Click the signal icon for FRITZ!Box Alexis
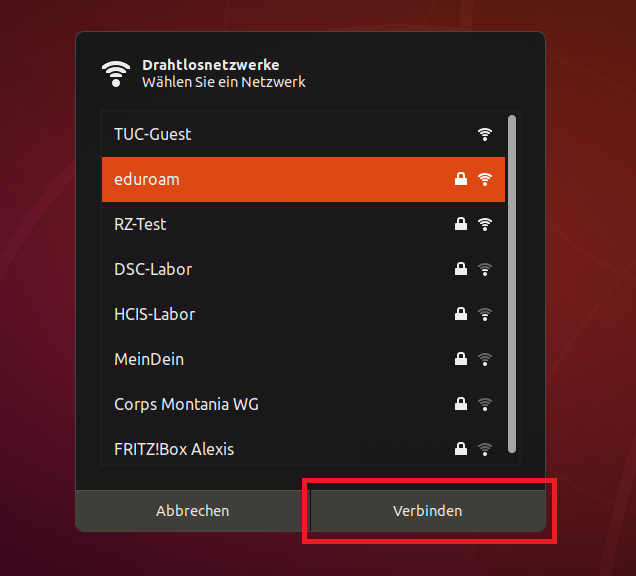Image resolution: width=636 pixels, height=576 pixels. pos(485,449)
